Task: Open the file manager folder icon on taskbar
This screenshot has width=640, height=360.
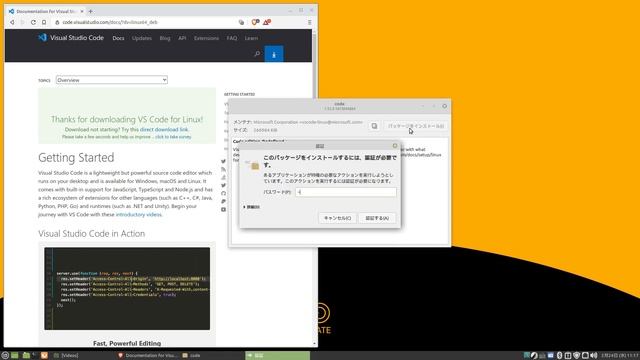Action: [x=26, y=356]
